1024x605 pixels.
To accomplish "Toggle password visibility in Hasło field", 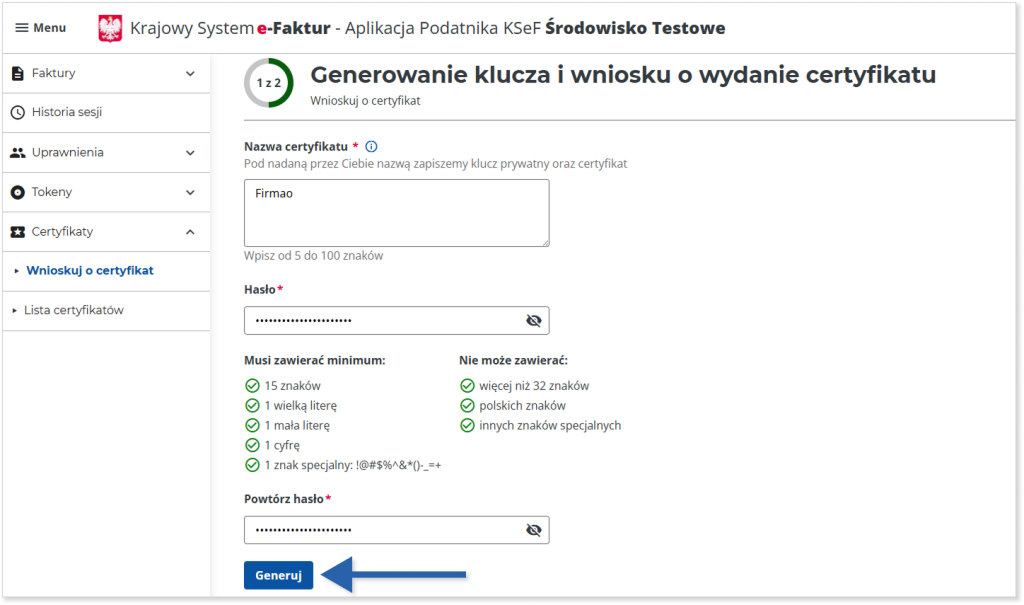I will tap(533, 321).
